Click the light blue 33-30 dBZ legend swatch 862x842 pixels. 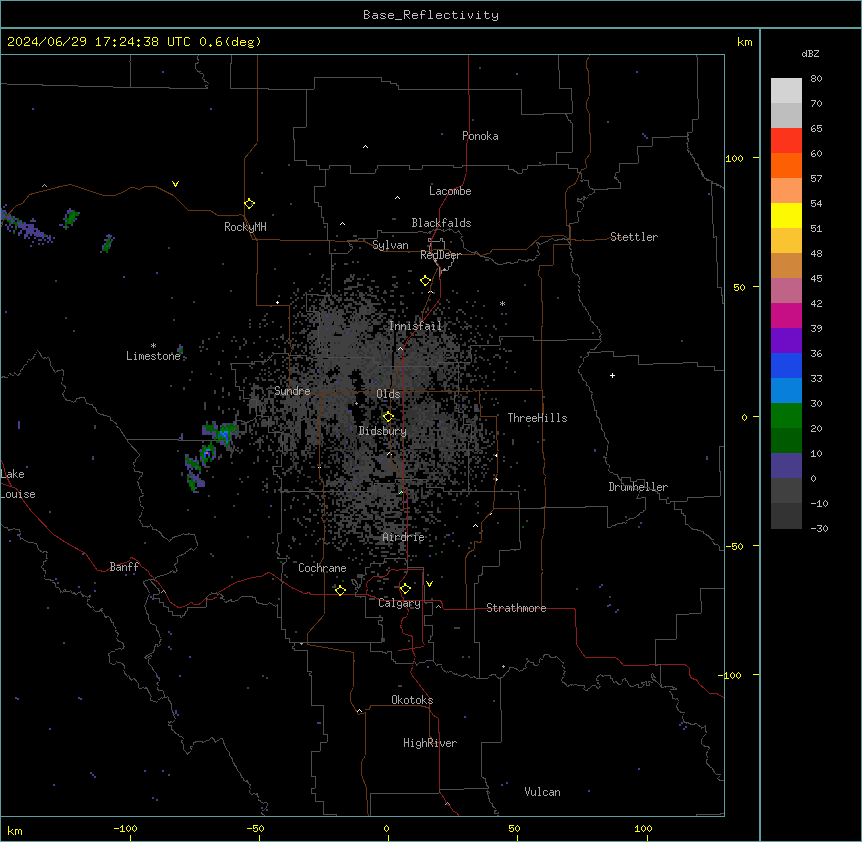[786, 391]
